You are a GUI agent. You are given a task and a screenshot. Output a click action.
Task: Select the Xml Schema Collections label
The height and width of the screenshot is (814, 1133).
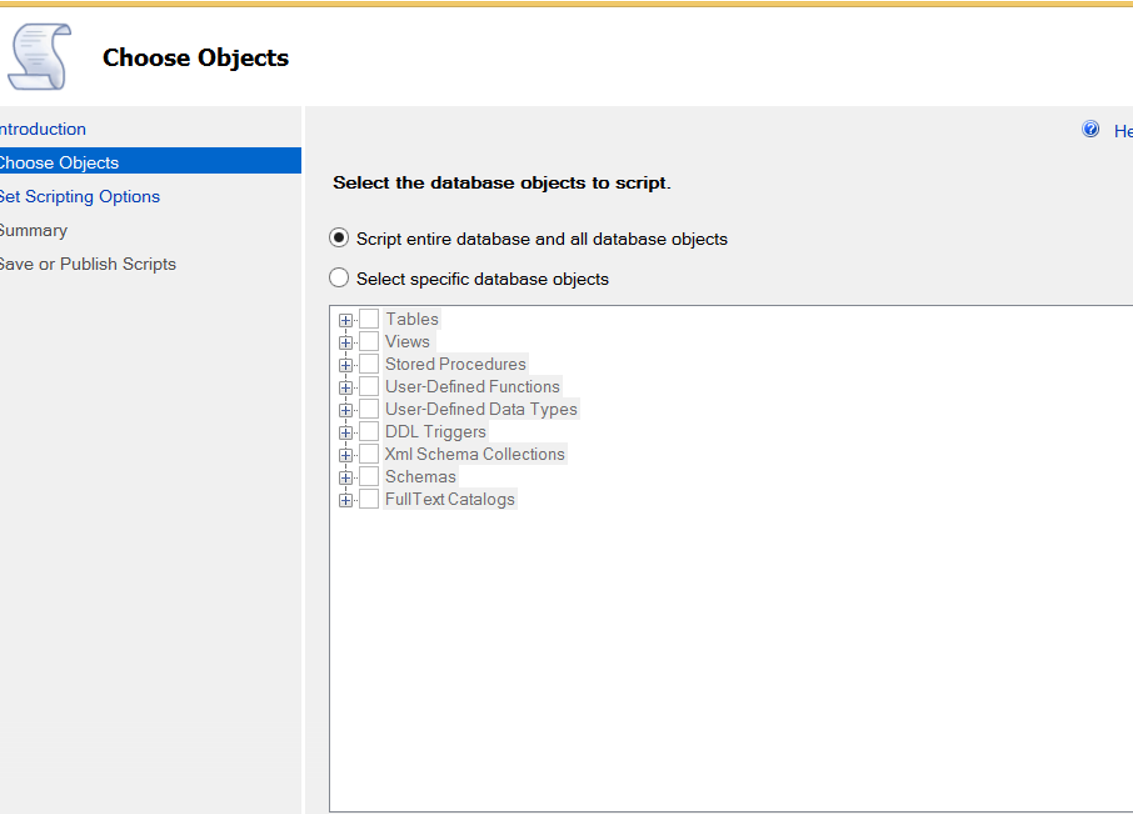[475, 454]
